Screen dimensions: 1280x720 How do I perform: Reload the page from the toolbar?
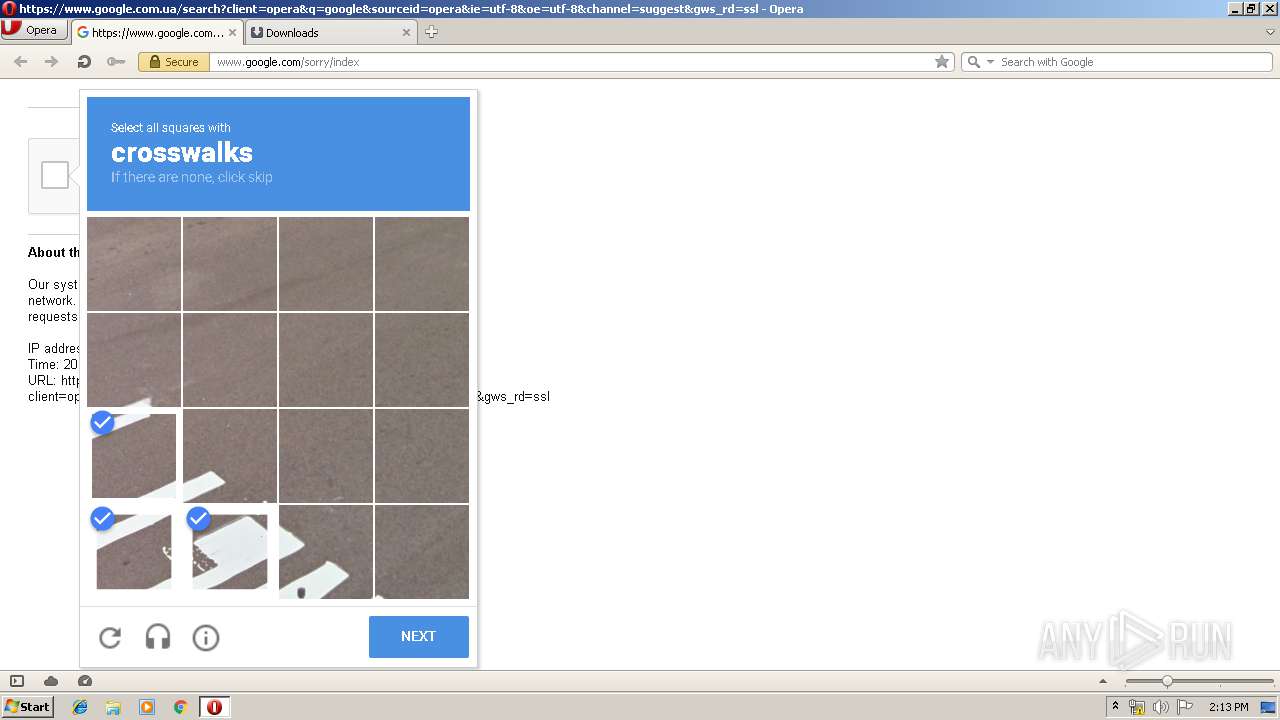point(84,62)
